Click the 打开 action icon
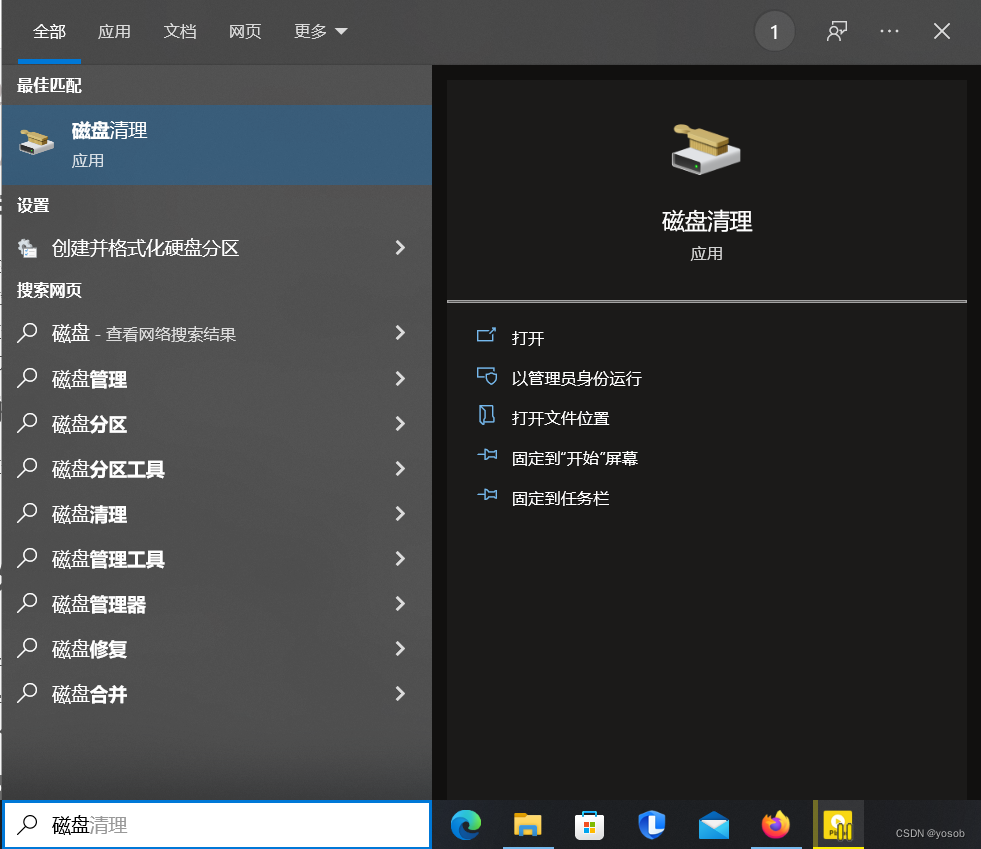Viewport: 981px width, 849px height. point(486,336)
